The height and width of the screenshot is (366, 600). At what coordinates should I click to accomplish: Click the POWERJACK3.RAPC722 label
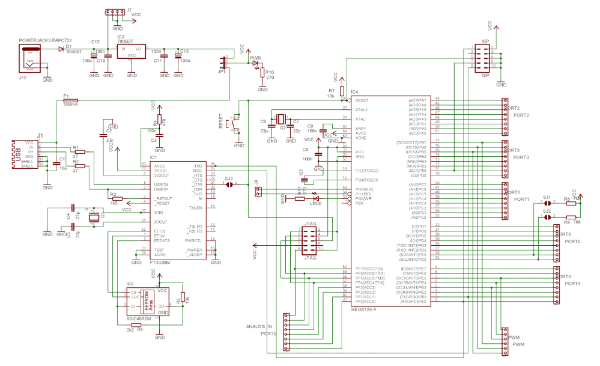click(x=46, y=40)
